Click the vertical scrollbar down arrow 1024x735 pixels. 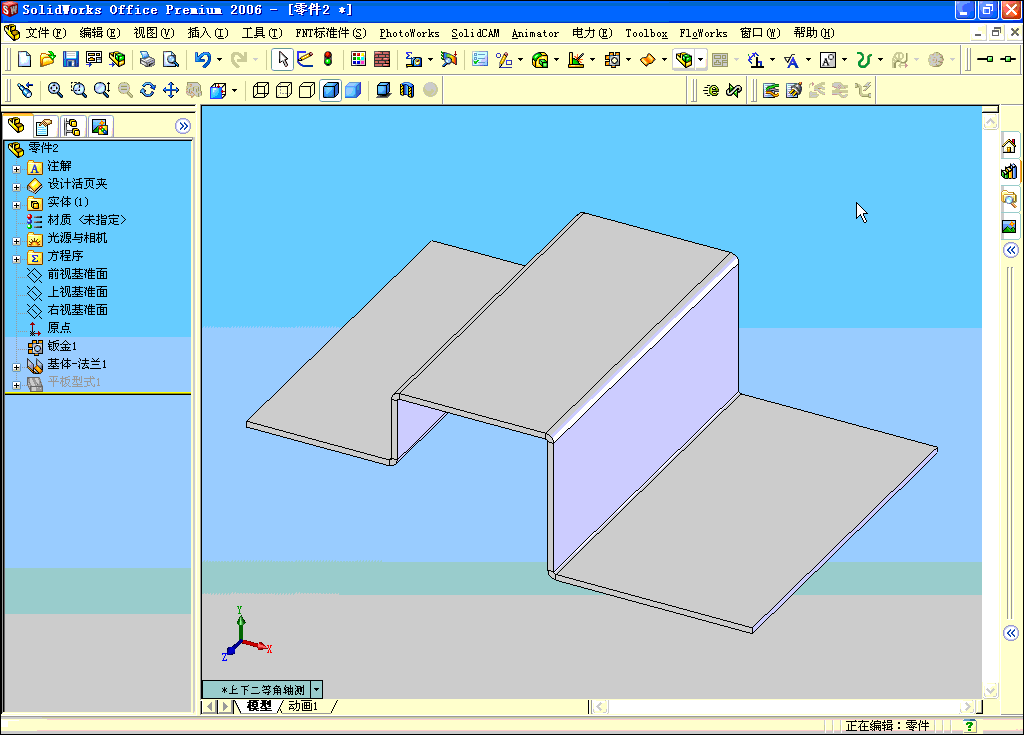point(990,691)
